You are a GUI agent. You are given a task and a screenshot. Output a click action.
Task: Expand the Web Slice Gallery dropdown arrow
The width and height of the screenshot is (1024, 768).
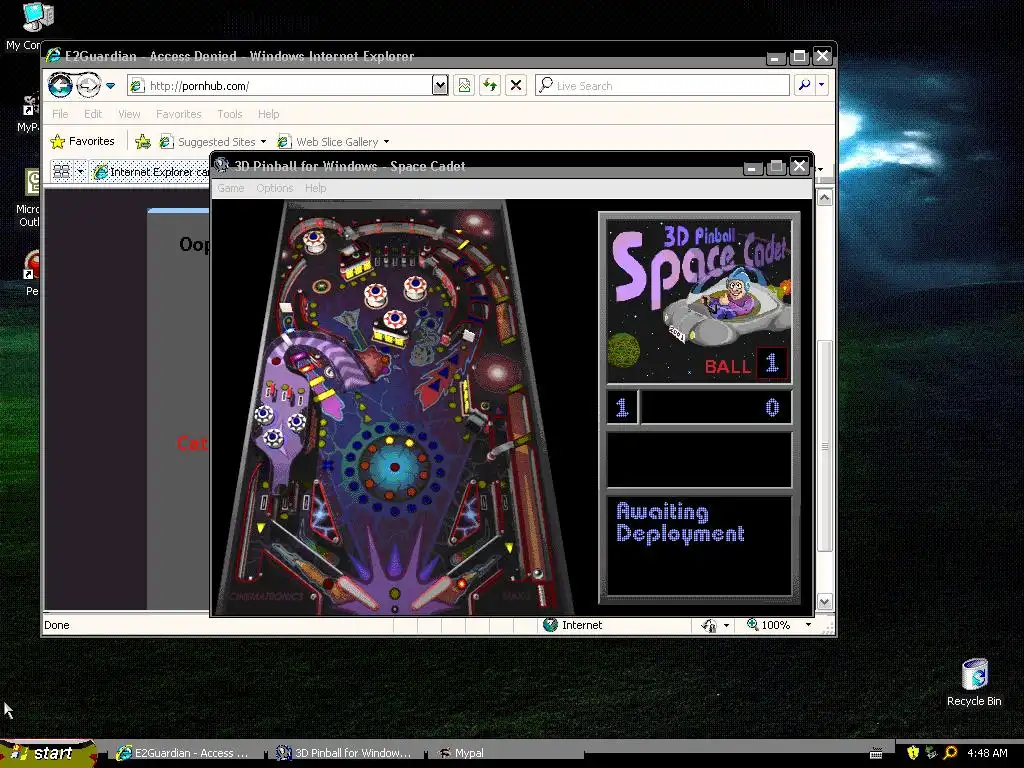(387, 142)
